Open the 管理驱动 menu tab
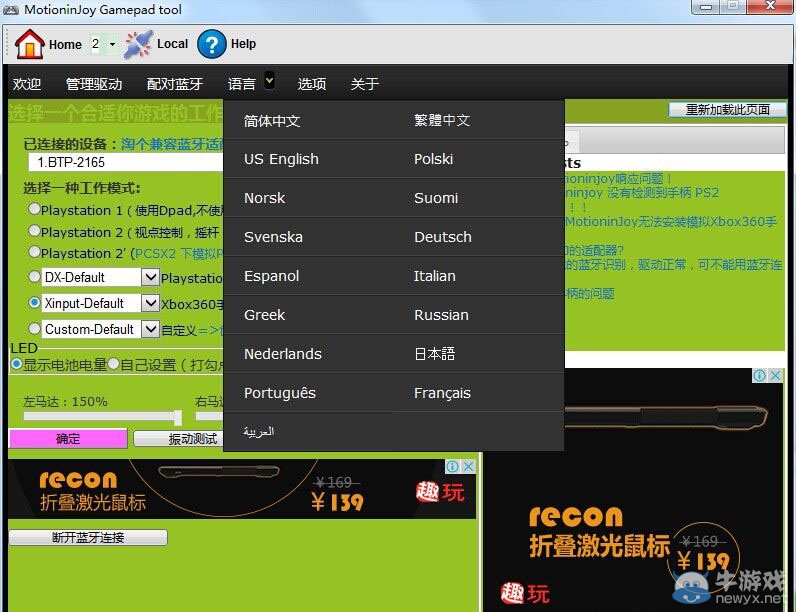 click(x=94, y=84)
